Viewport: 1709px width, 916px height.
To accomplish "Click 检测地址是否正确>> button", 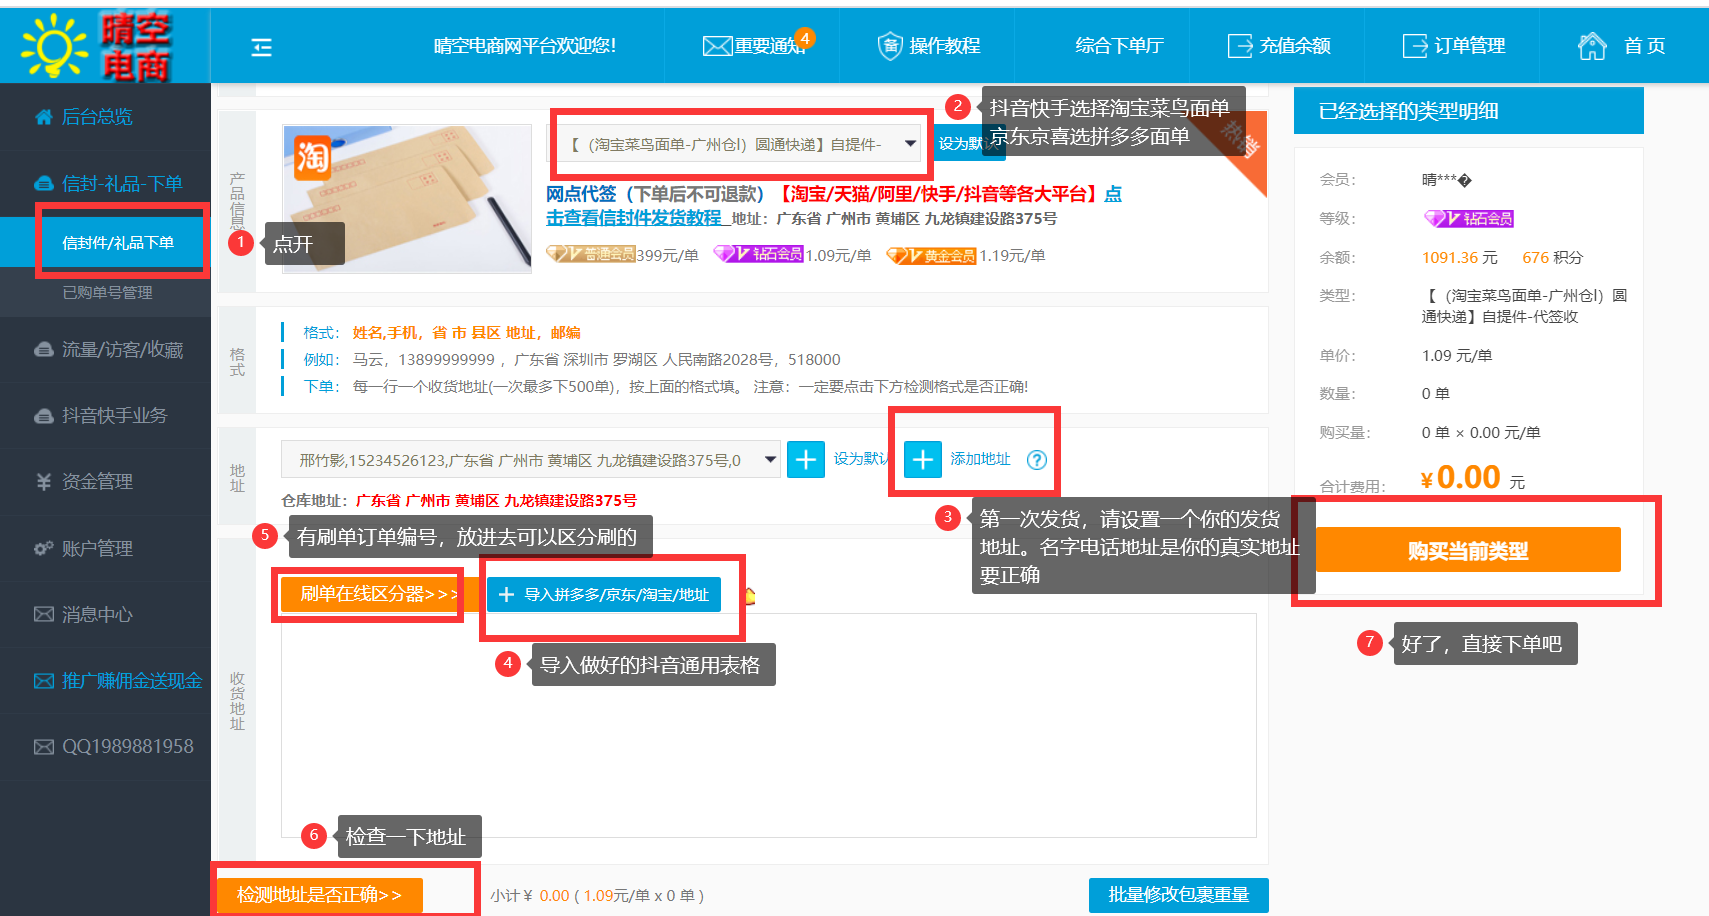I will pos(319,895).
